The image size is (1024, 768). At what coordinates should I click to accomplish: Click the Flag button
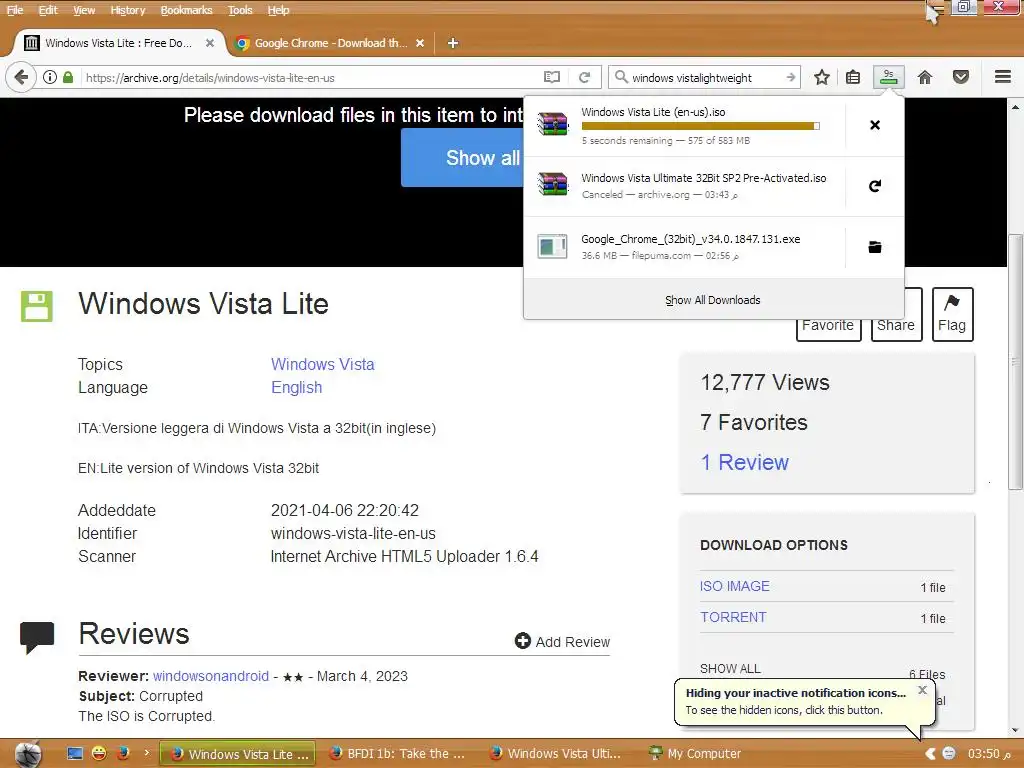pyautogui.click(x=952, y=314)
